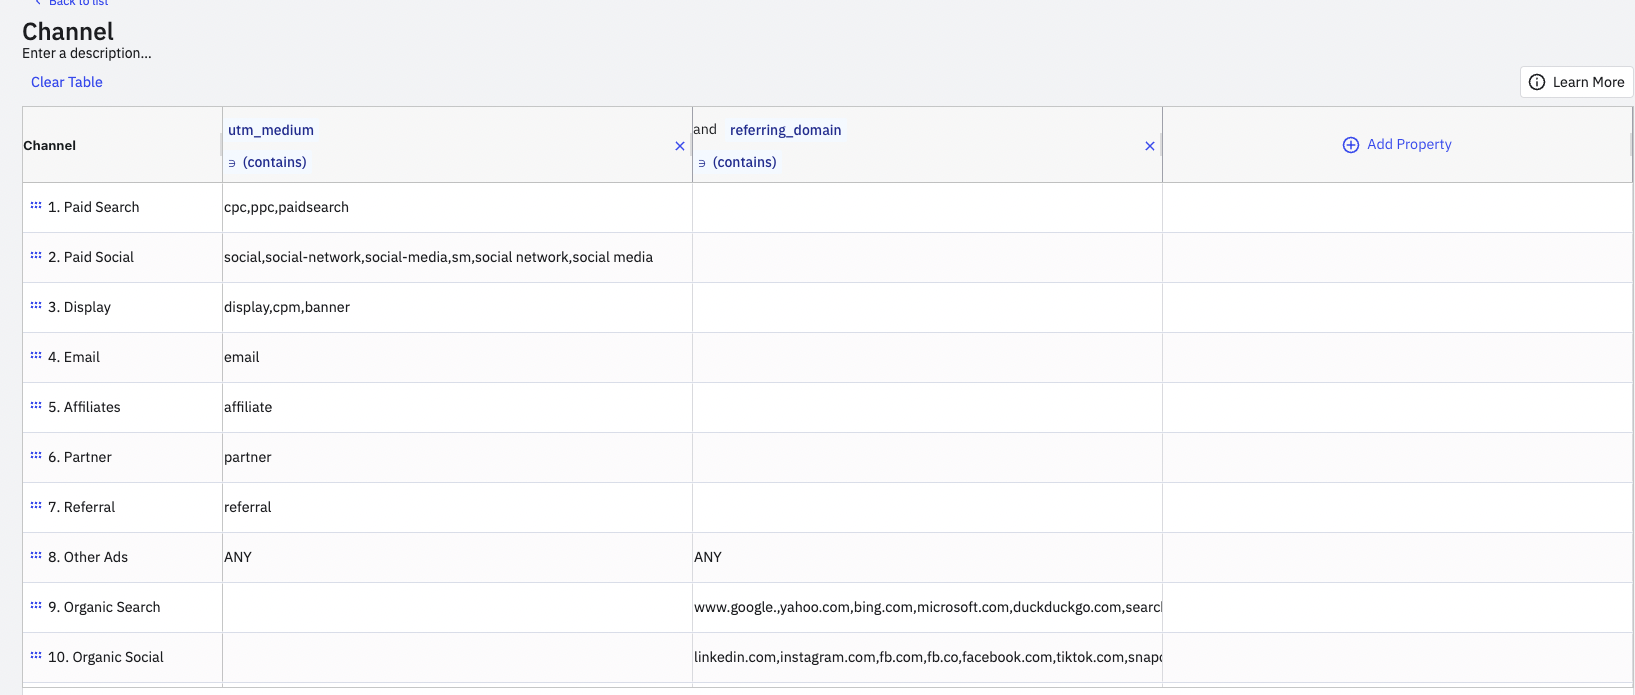
Task: Edit the Channel title text
Action: click(x=68, y=32)
